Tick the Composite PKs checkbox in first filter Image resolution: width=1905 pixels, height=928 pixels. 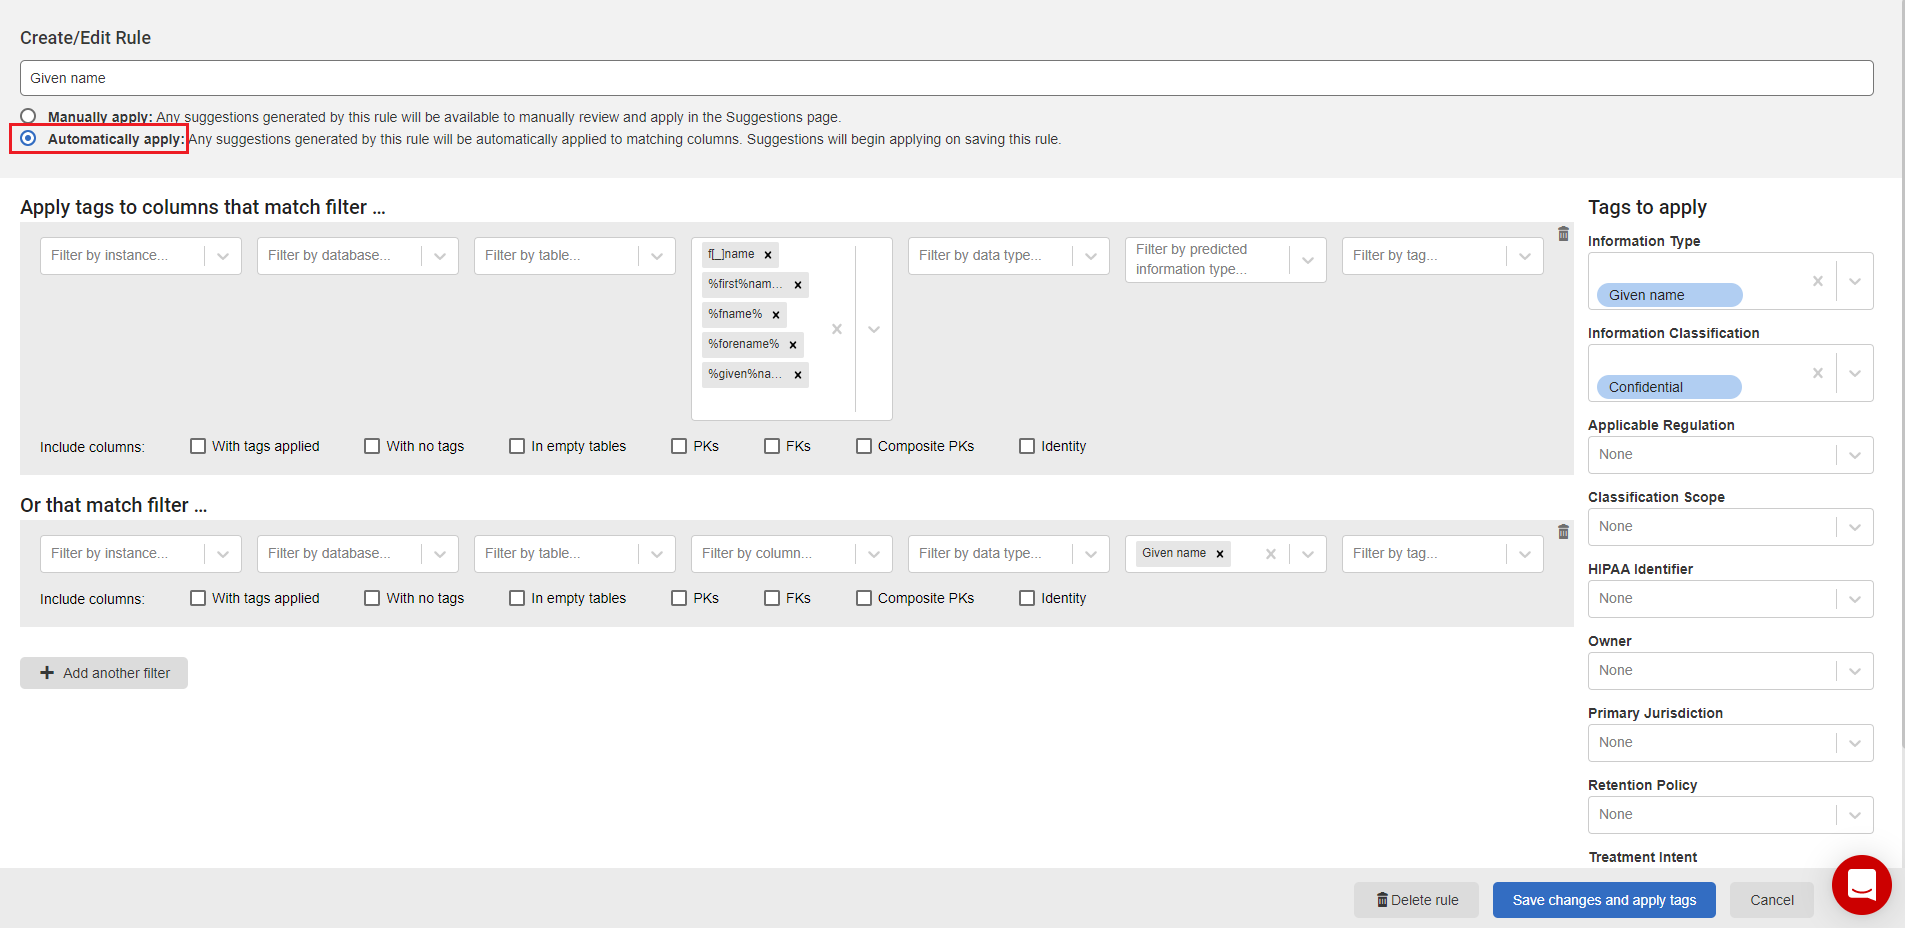pos(864,446)
